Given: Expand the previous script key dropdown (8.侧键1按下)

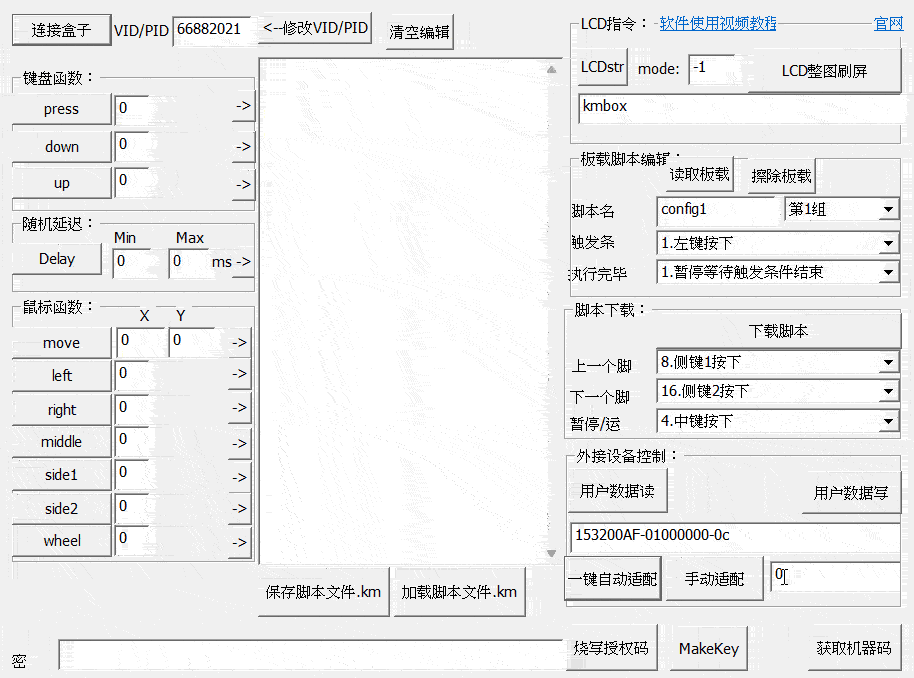Looking at the screenshot, I should (x=889, y=362).
